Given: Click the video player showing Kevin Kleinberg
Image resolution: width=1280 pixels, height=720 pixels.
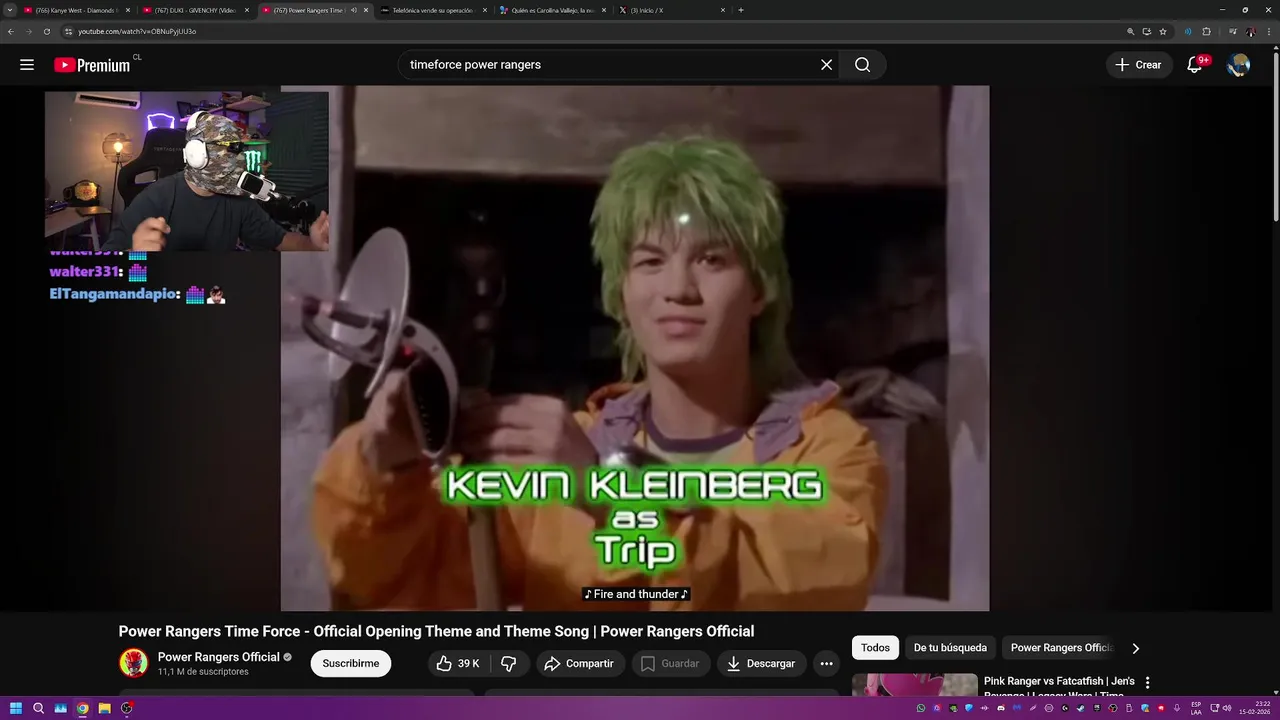Looking at the screenshot, I should point(635,348).
